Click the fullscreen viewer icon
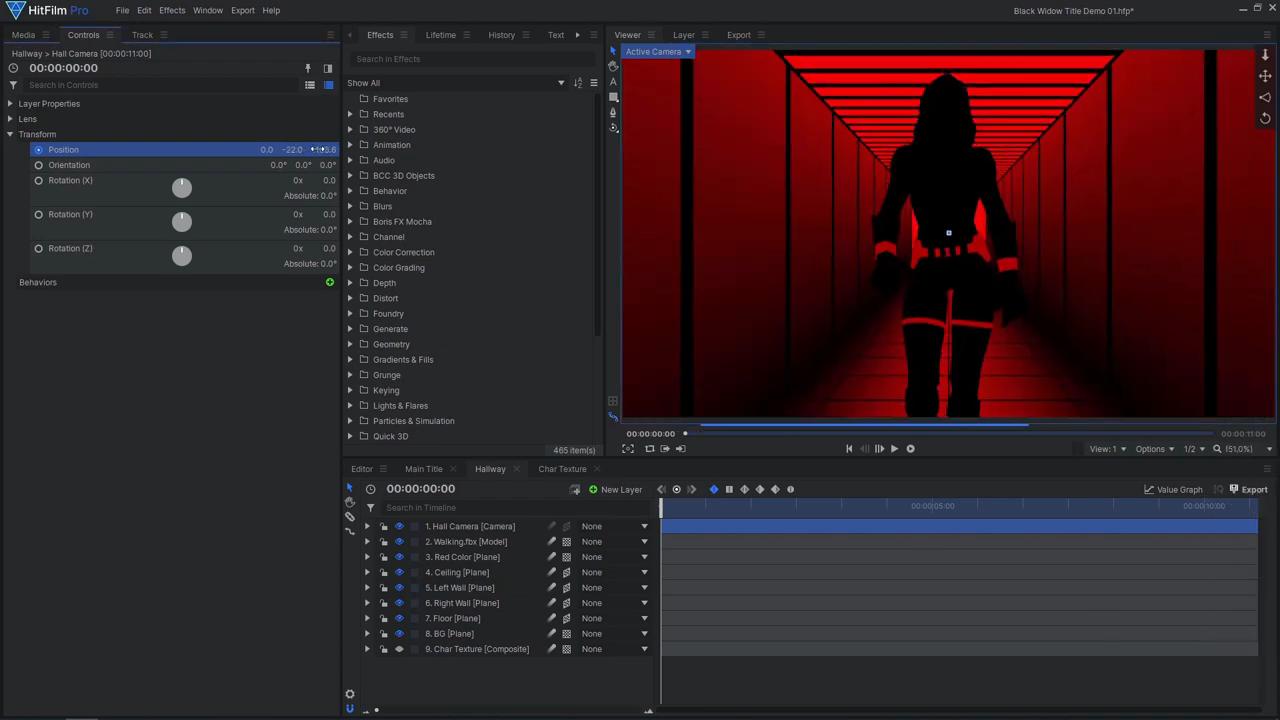This screenshot has height=720, width=1280. click(x=628, y=449)
